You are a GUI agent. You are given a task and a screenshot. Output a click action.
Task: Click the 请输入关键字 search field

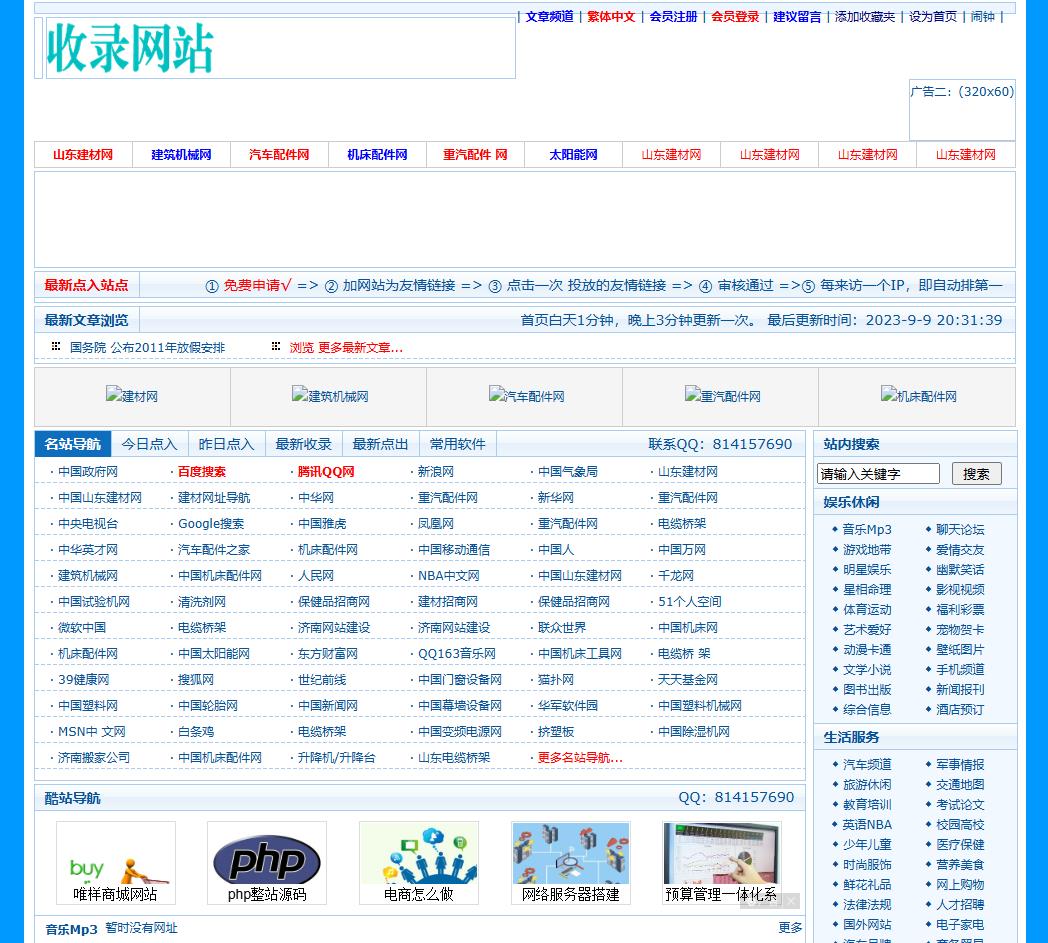(x=878, y=474)
